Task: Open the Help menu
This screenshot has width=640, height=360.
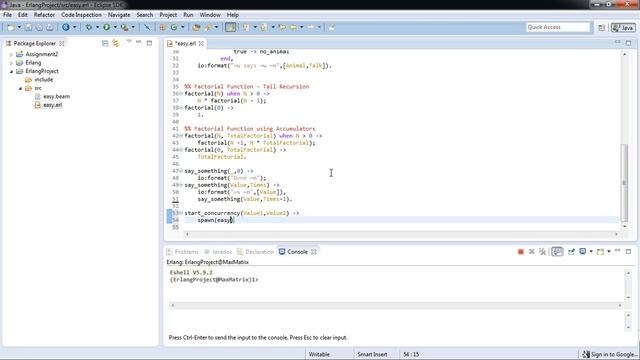Action: 233,15
